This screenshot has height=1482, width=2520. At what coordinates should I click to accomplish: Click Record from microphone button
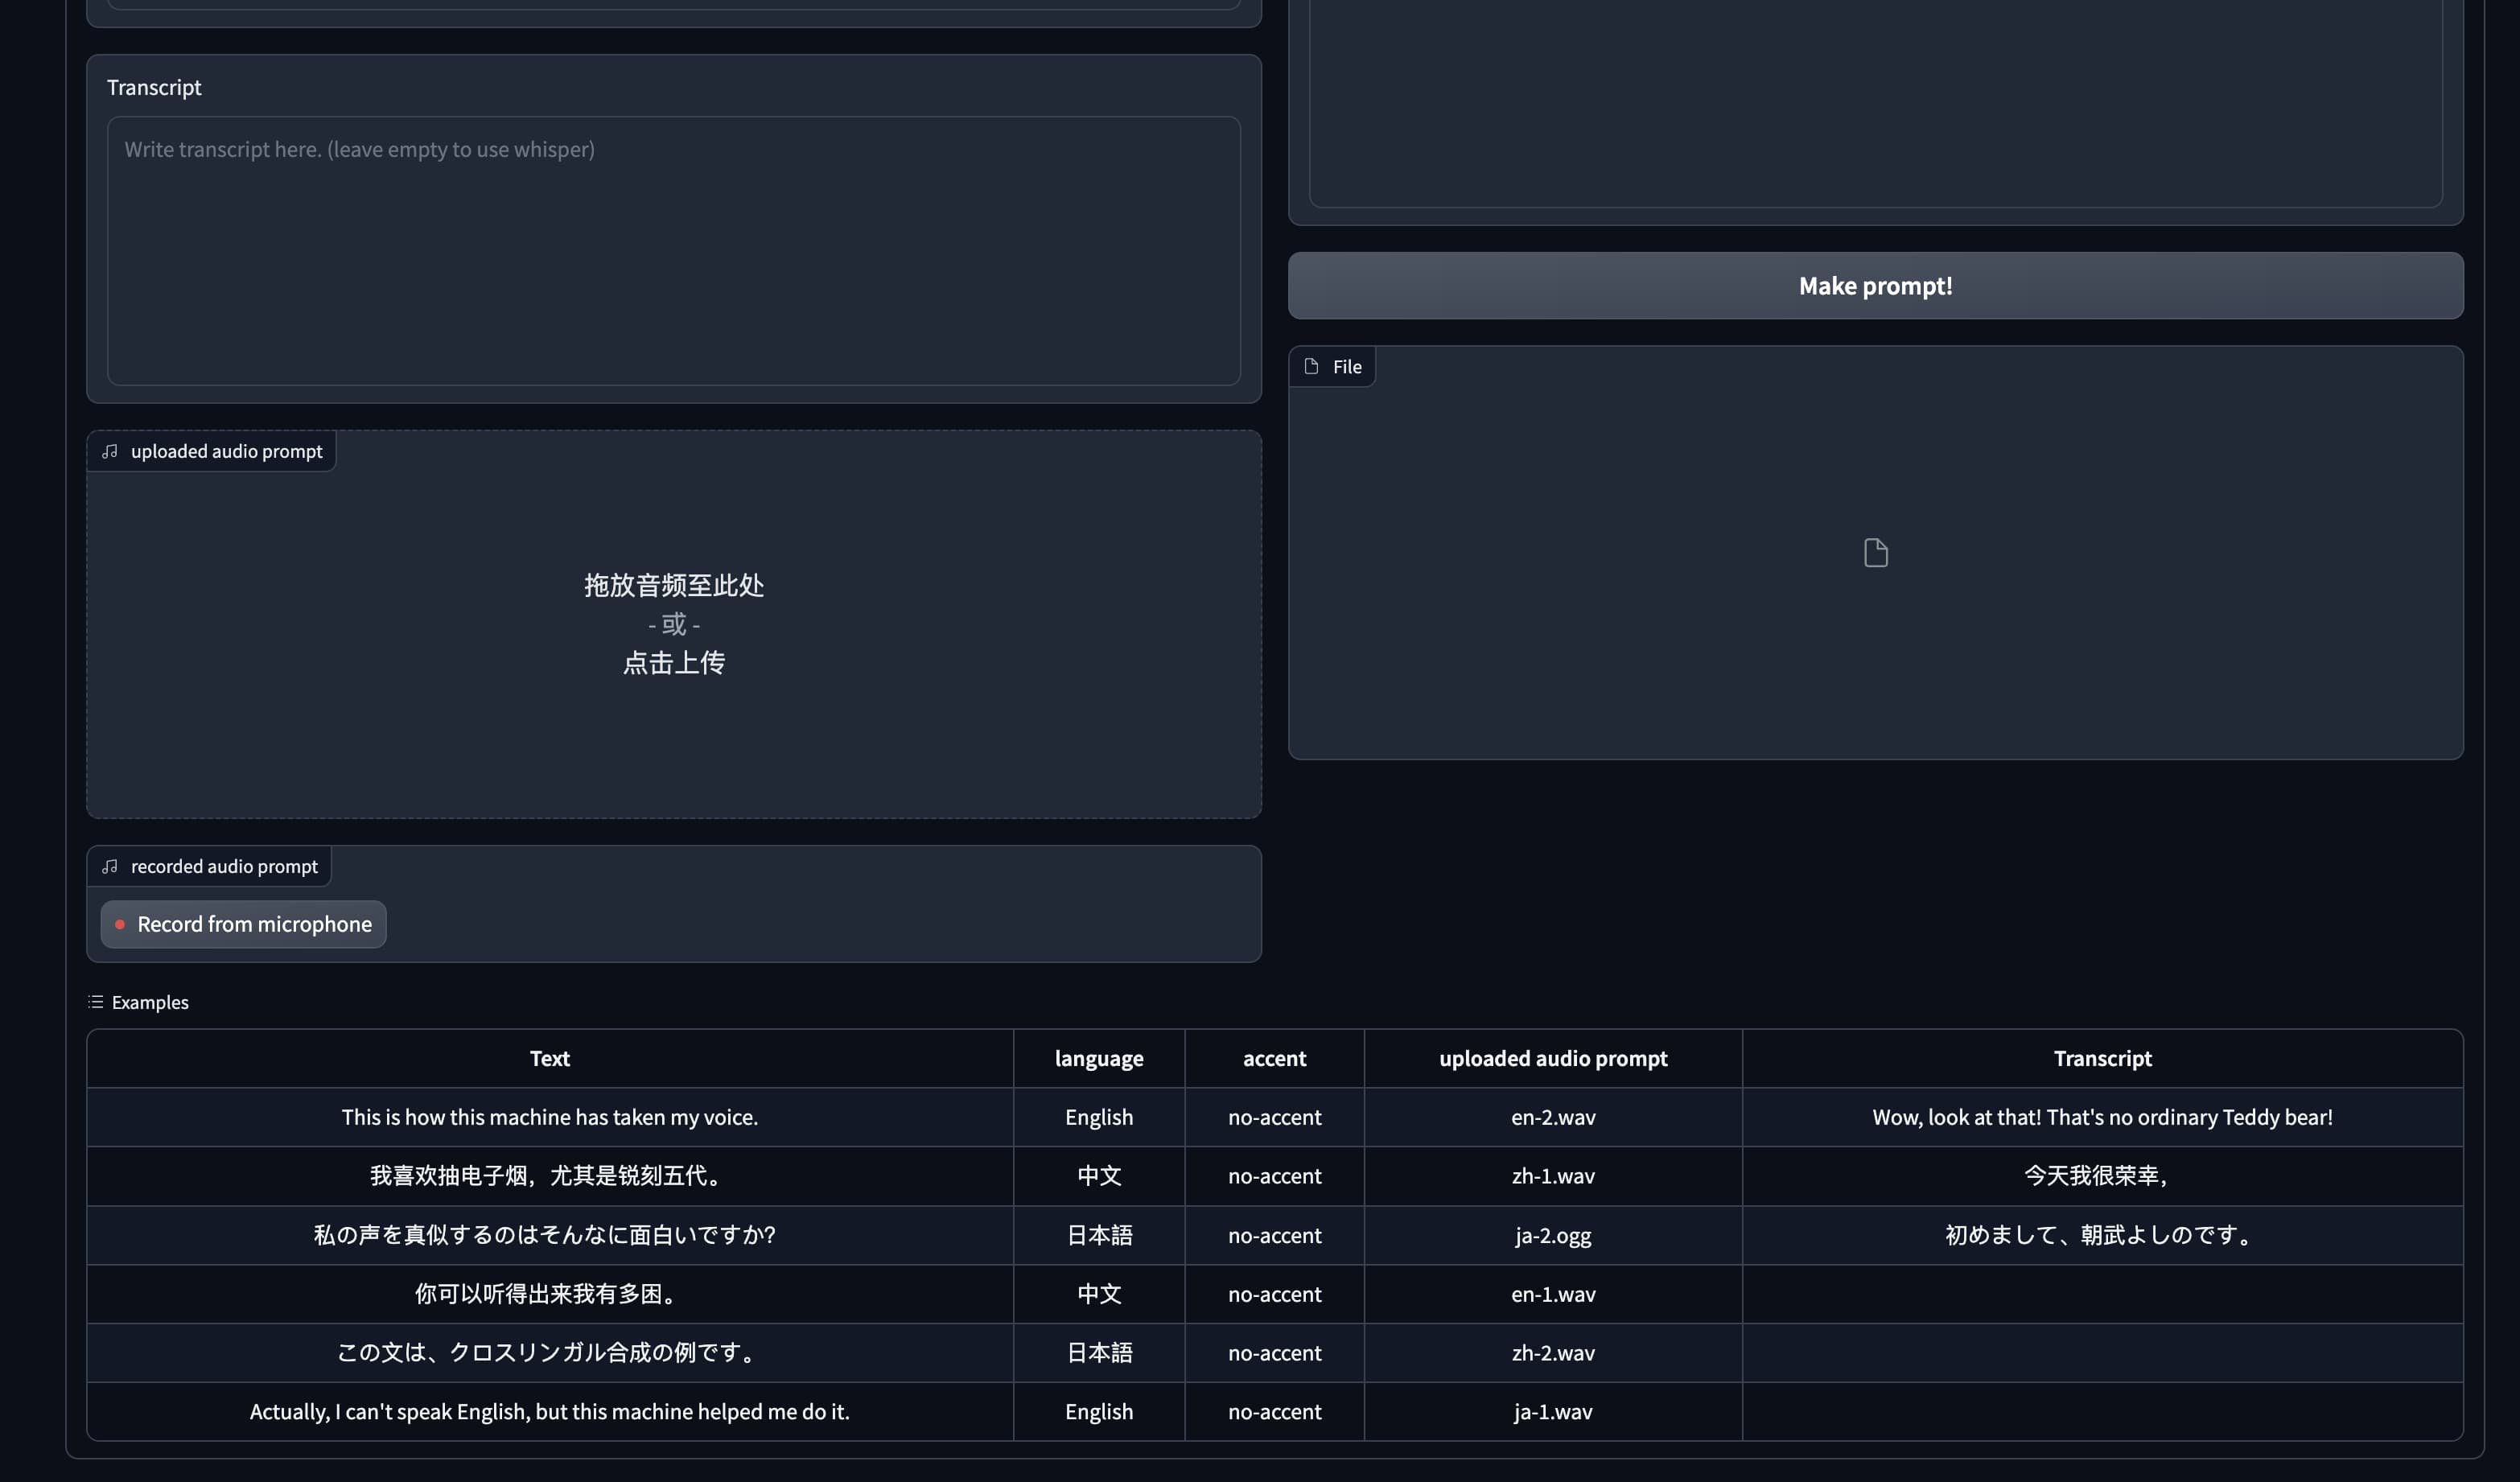[x=243, y=924]
